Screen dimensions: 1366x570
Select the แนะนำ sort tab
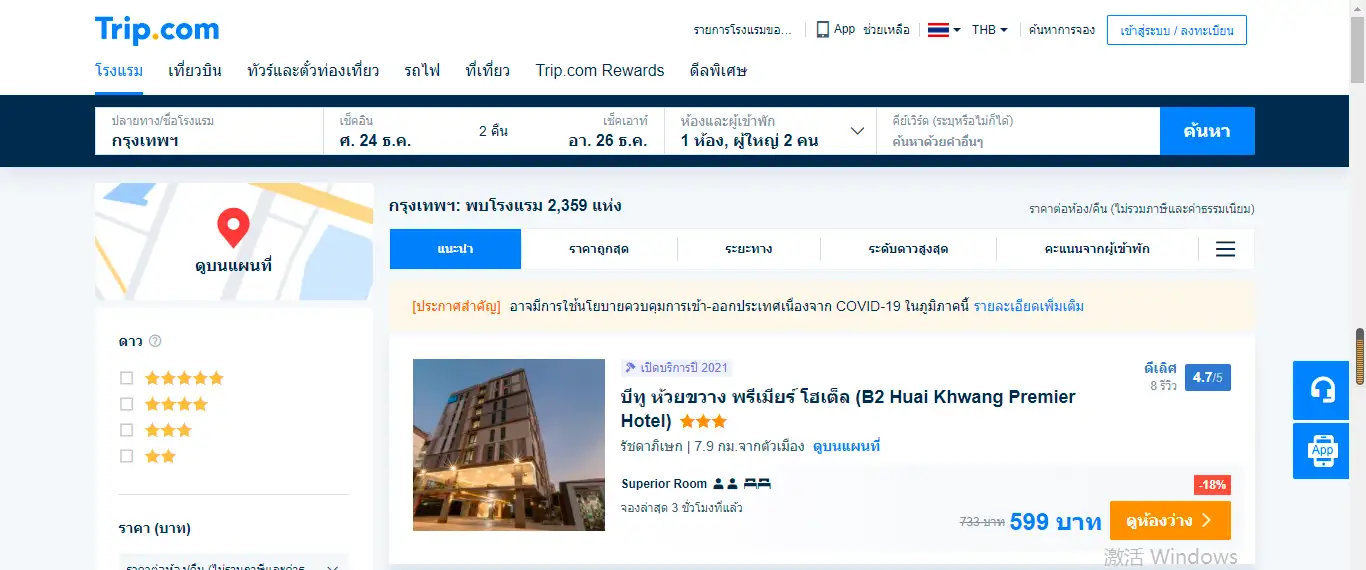[455, 249]
